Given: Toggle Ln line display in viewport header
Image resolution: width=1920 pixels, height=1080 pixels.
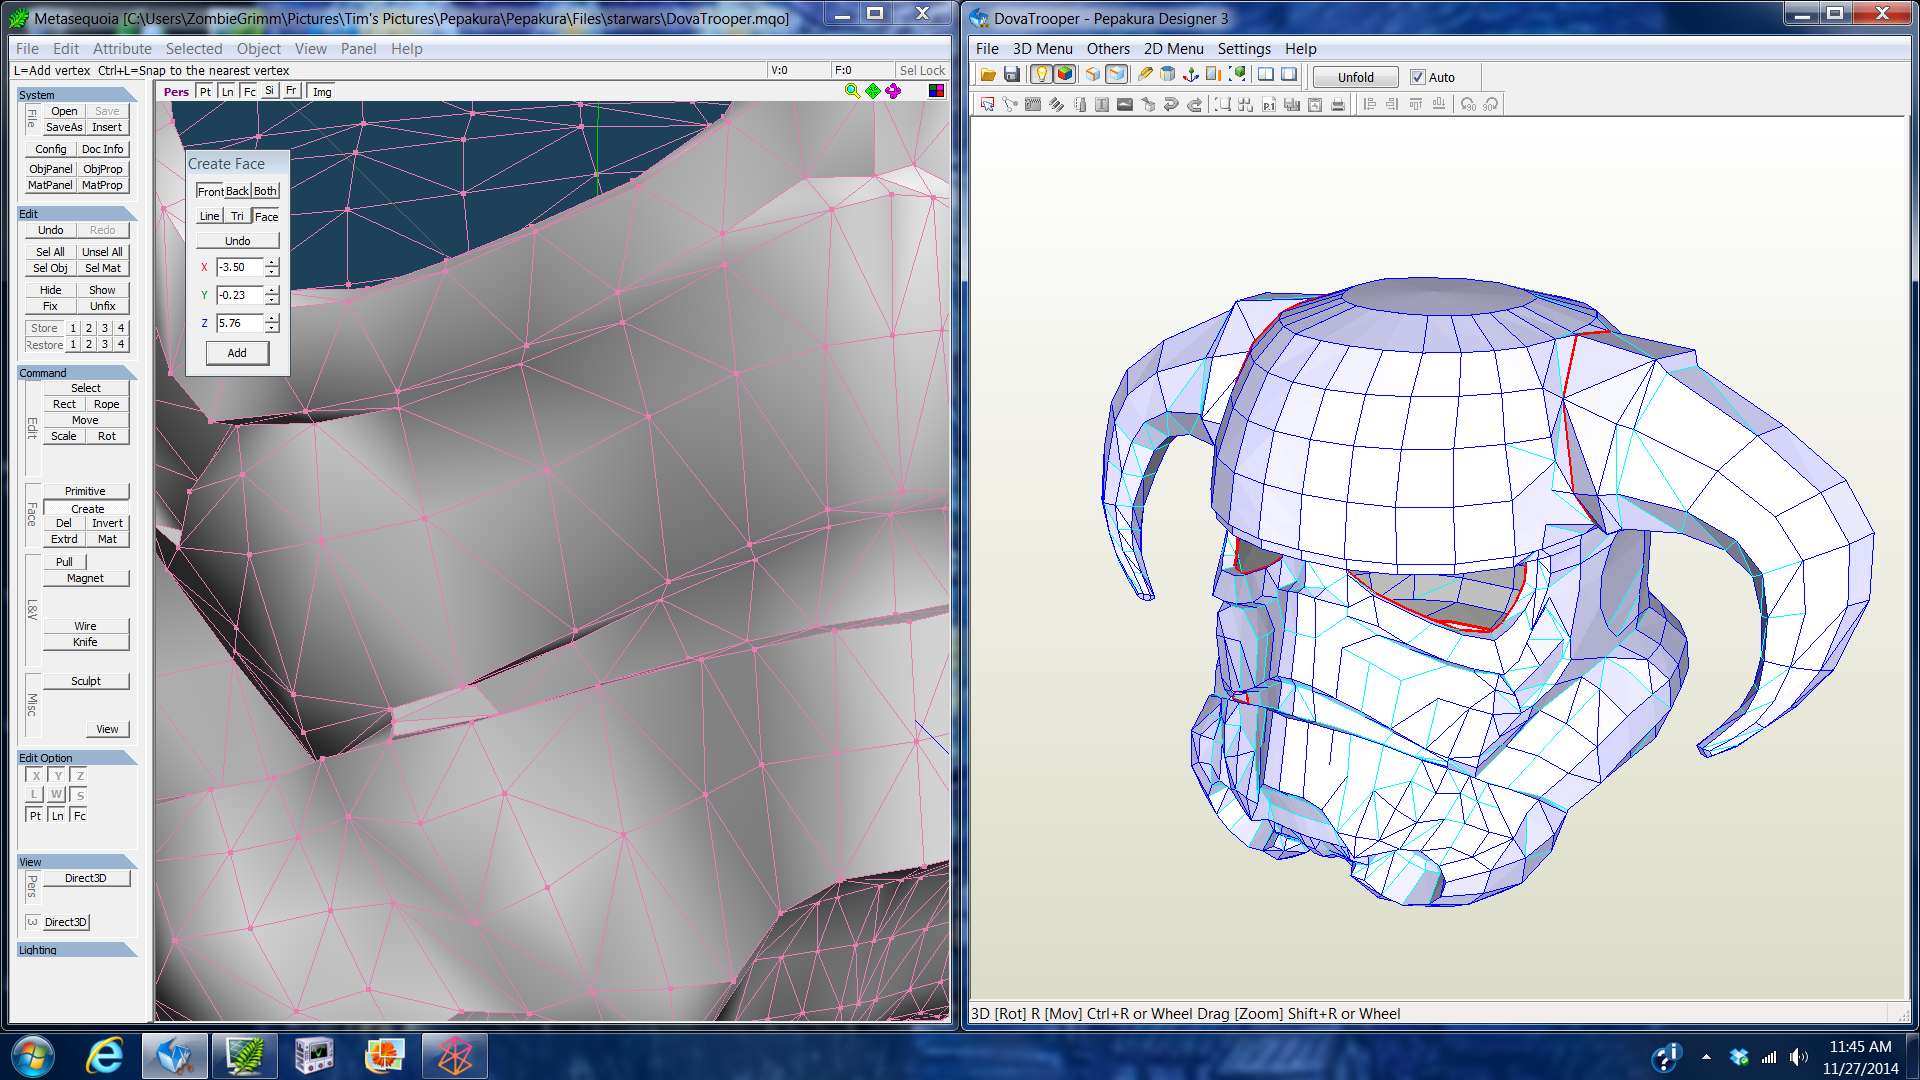Looking at the screenshot, I should 228,91.
